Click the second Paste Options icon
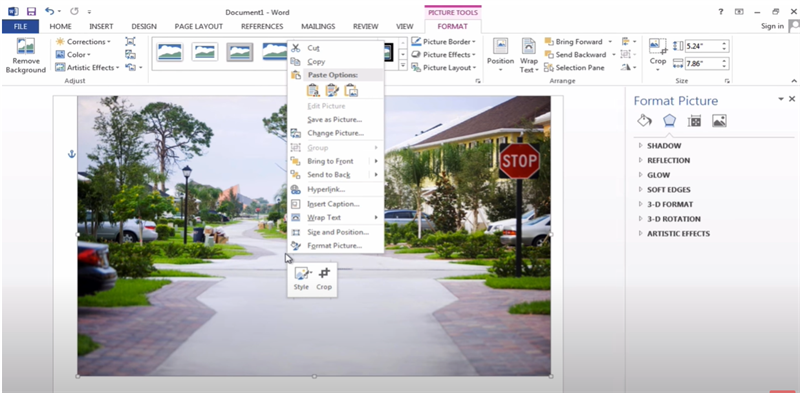Image resolution: width=800 pixels, height=393 pixels. click(x=332, y=90)
